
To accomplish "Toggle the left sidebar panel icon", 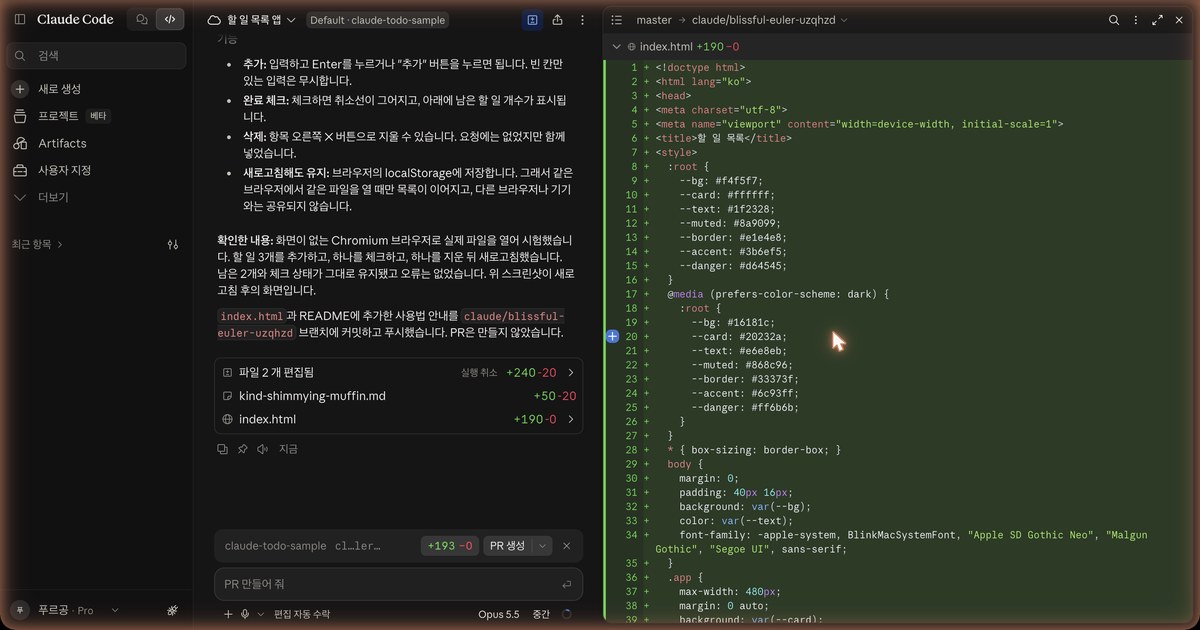I will click(x=19, y=19).
